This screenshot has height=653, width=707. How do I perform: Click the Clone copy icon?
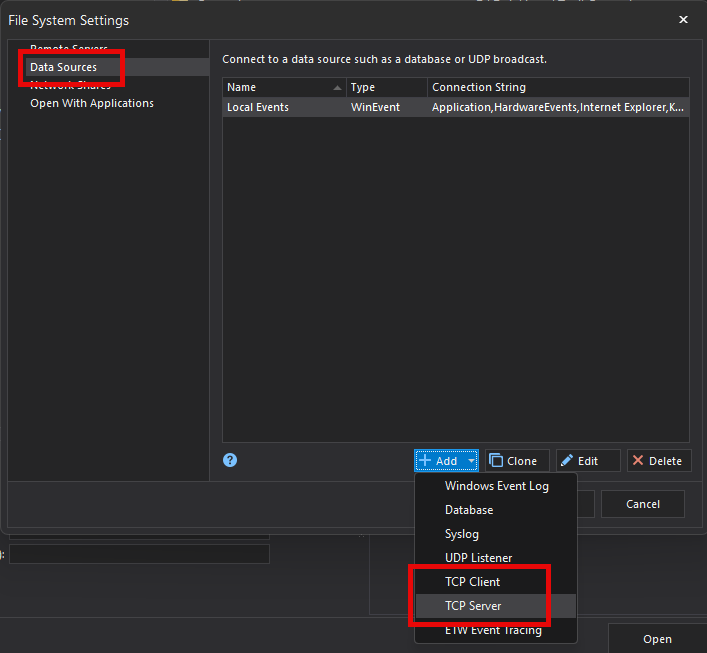[x=496, y=460]
